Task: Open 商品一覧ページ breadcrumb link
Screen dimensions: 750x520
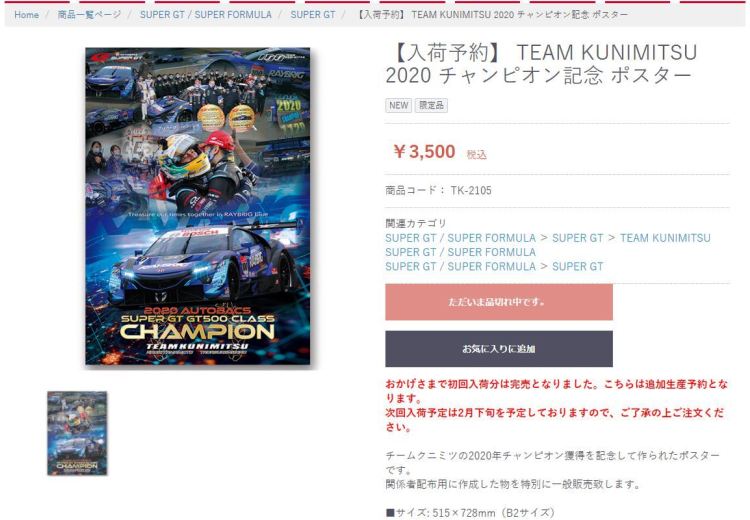Action: pos(89,15)
